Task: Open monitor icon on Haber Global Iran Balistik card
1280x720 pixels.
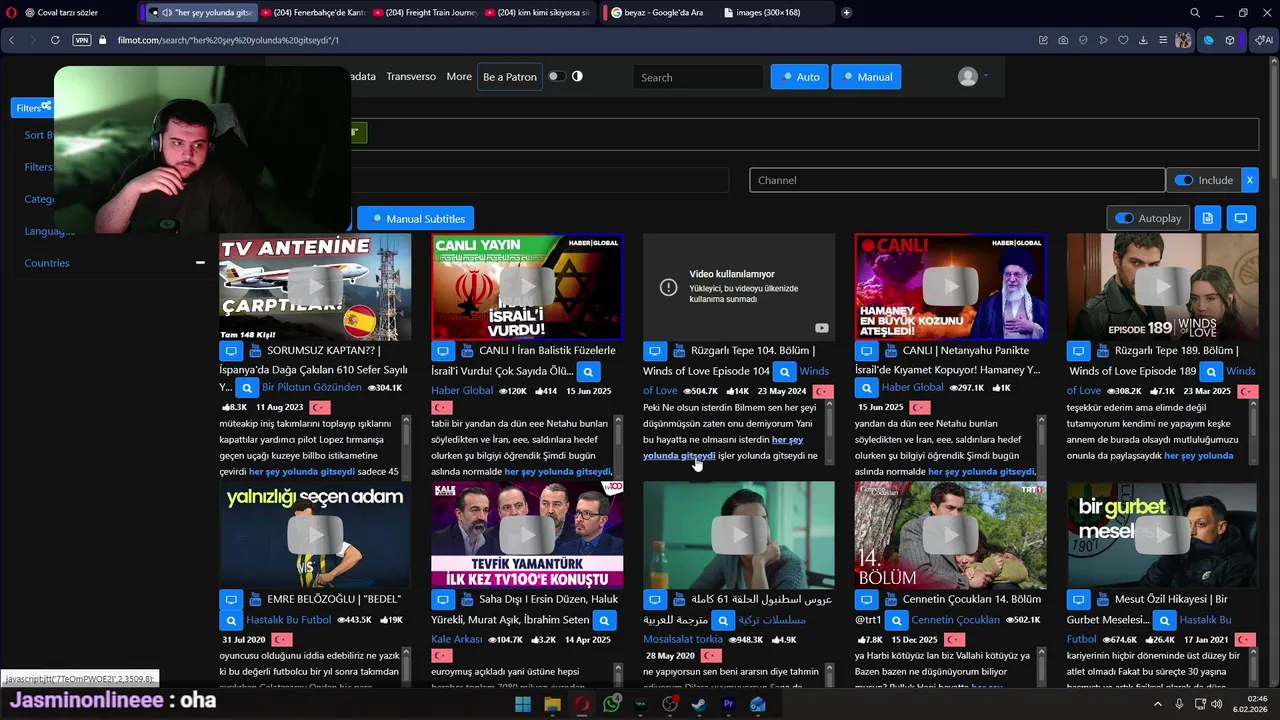Action: pos(443,351)
